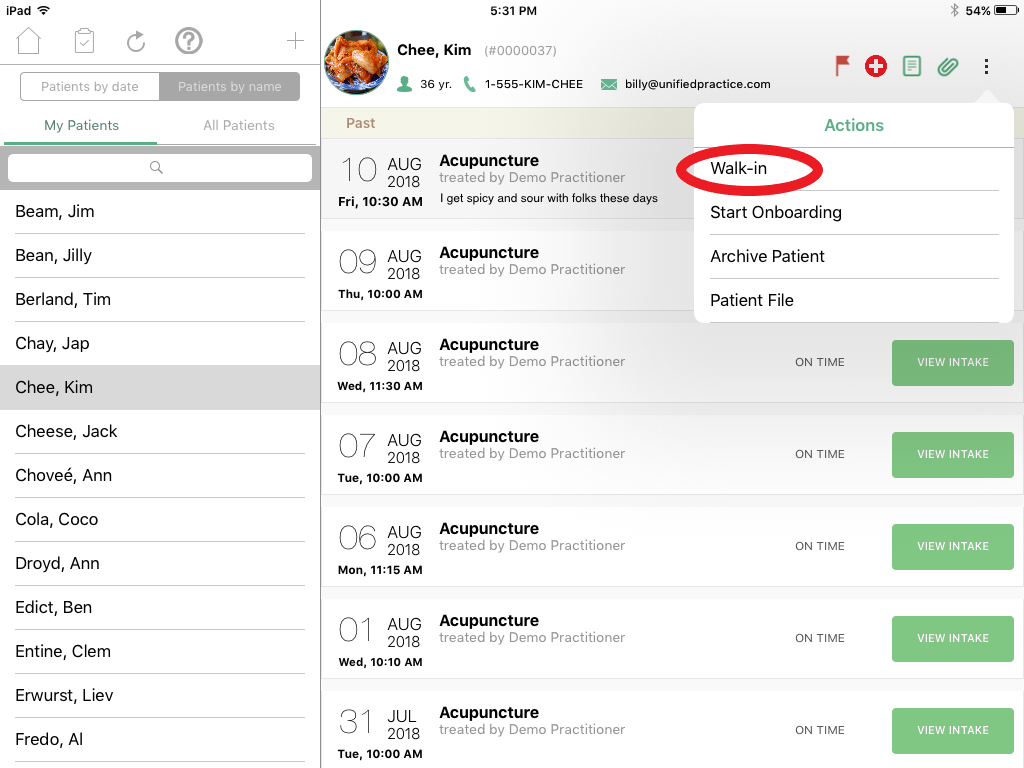
Task: Select Patients by name segment
Action: [229, 87]
